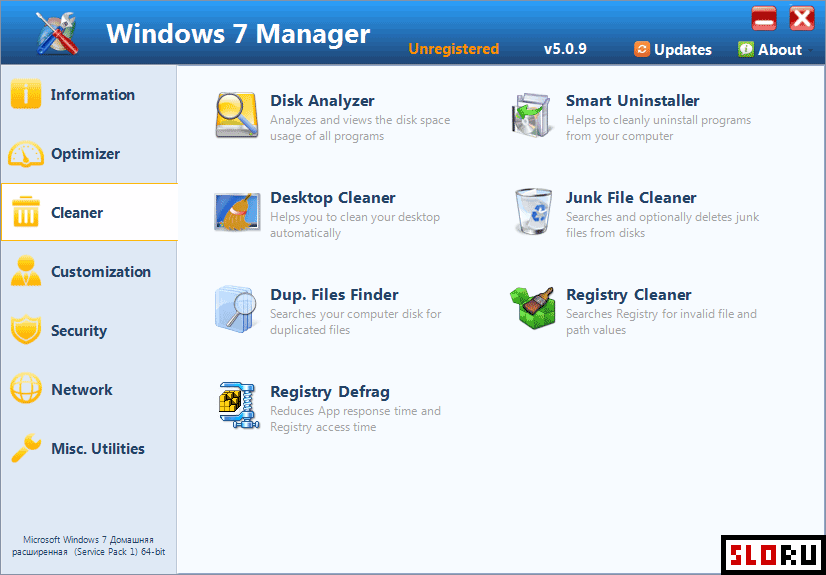Click the Unregistered status link
The image size is (826, 575).
coord(454,49)
